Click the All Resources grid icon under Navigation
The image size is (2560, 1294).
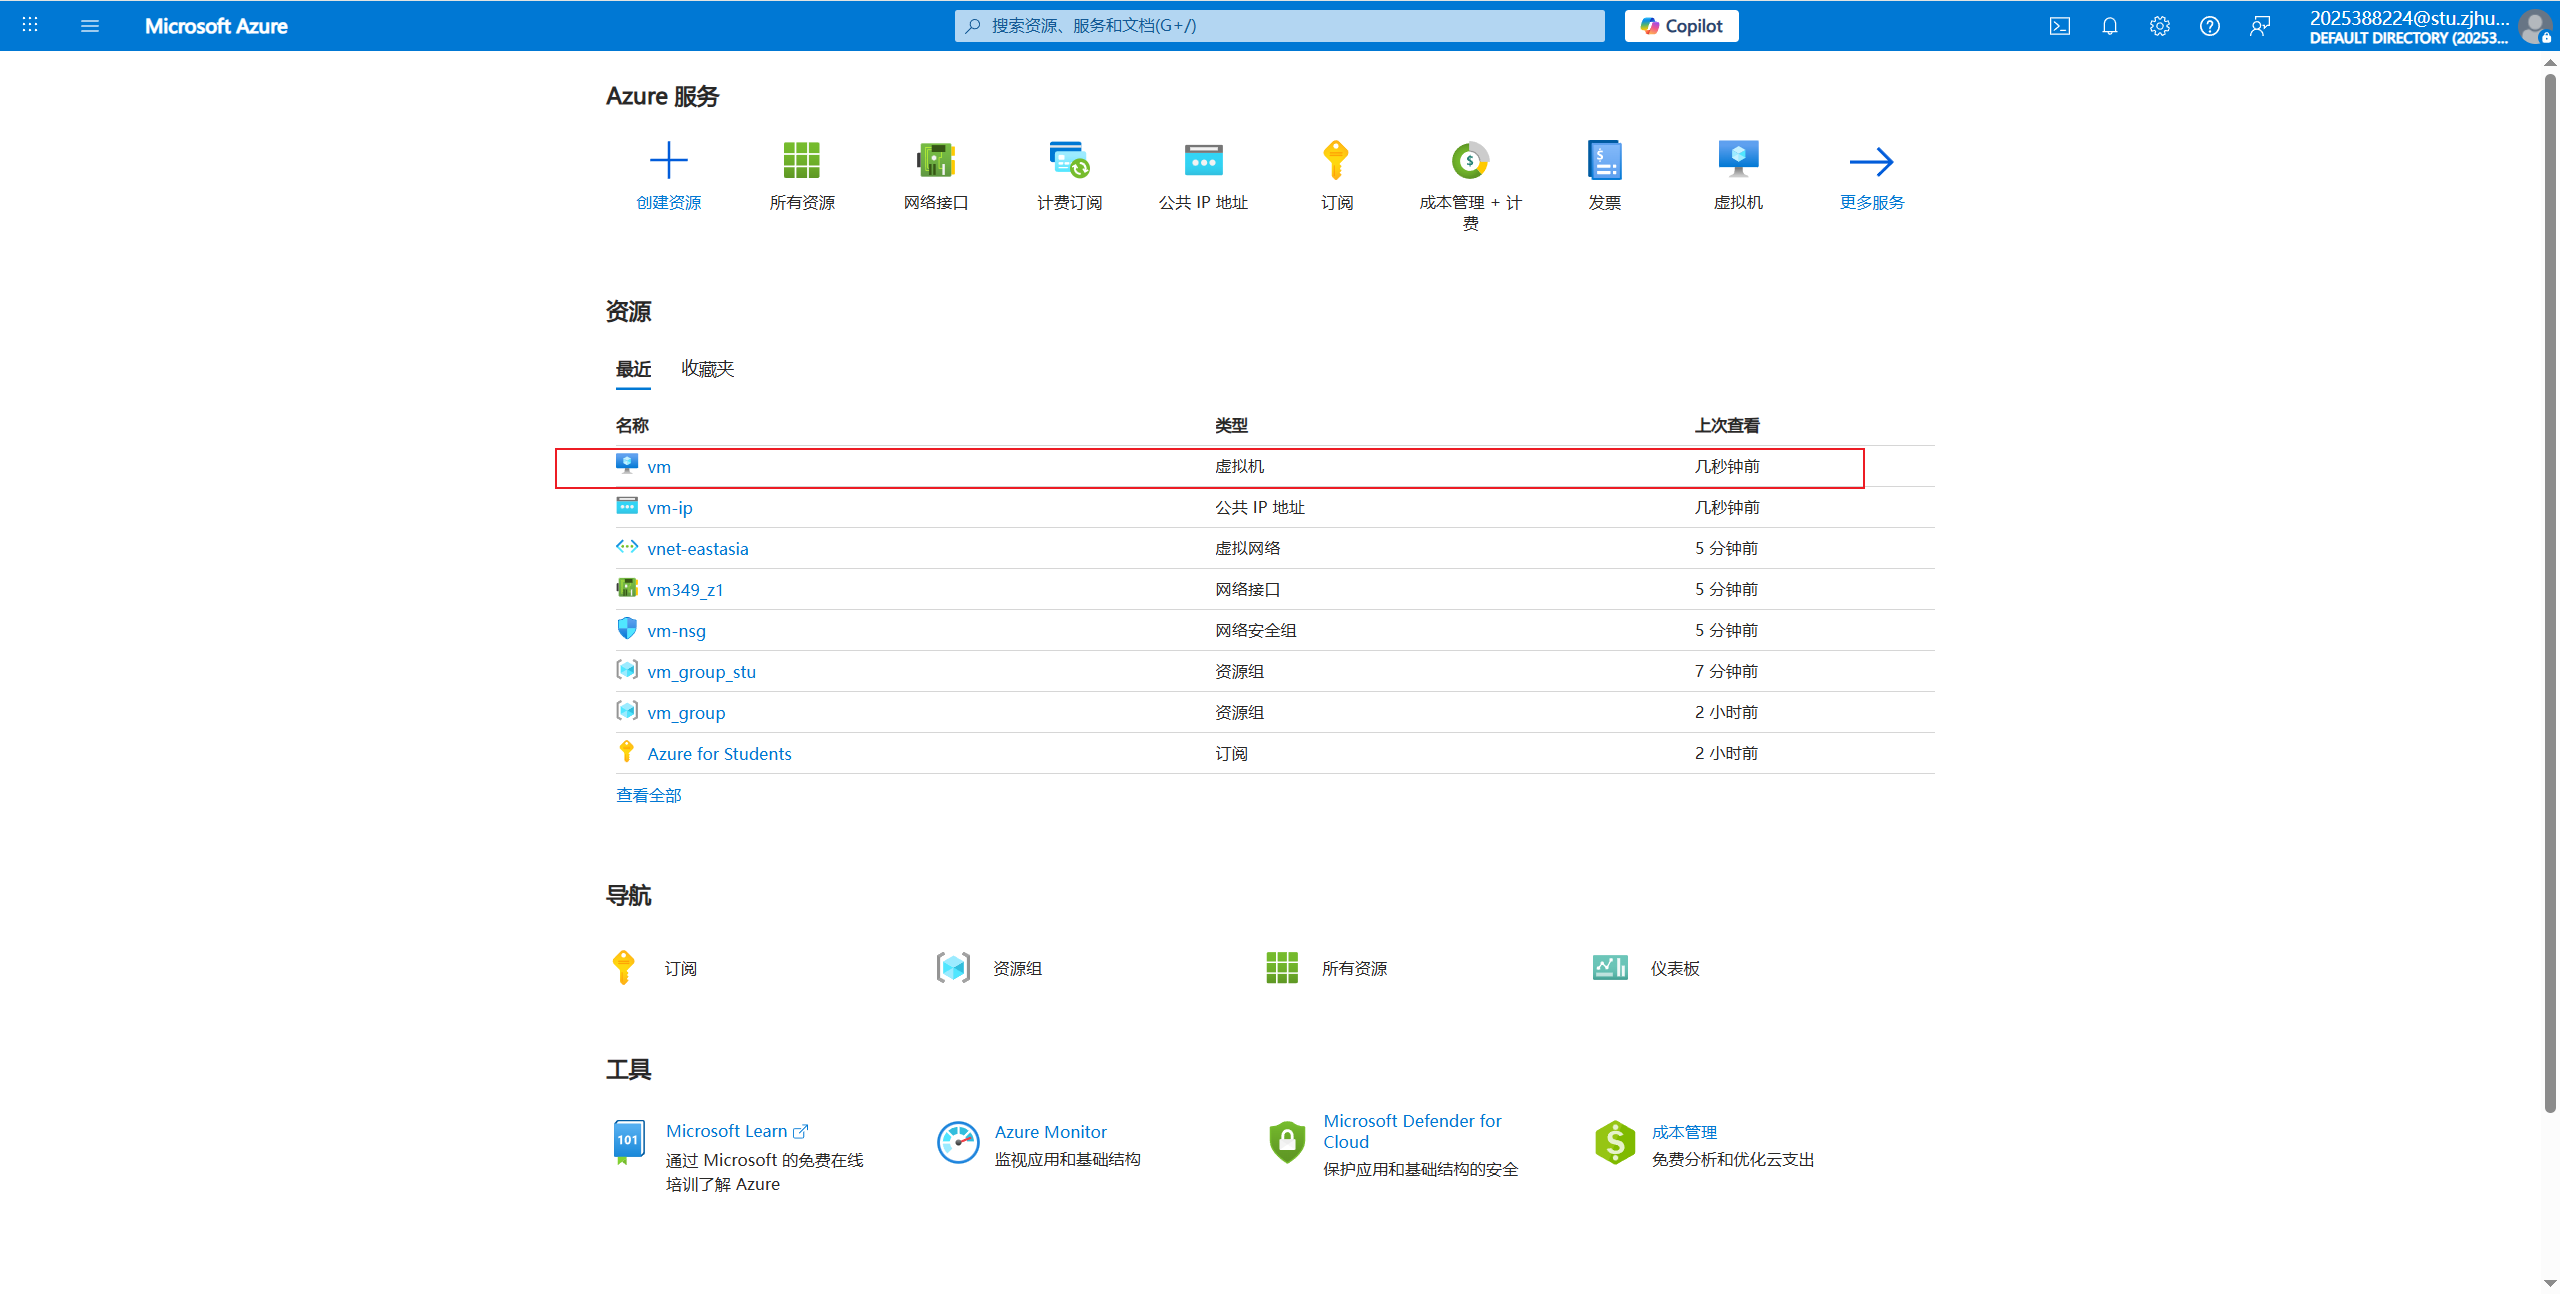coord(1282,968)
